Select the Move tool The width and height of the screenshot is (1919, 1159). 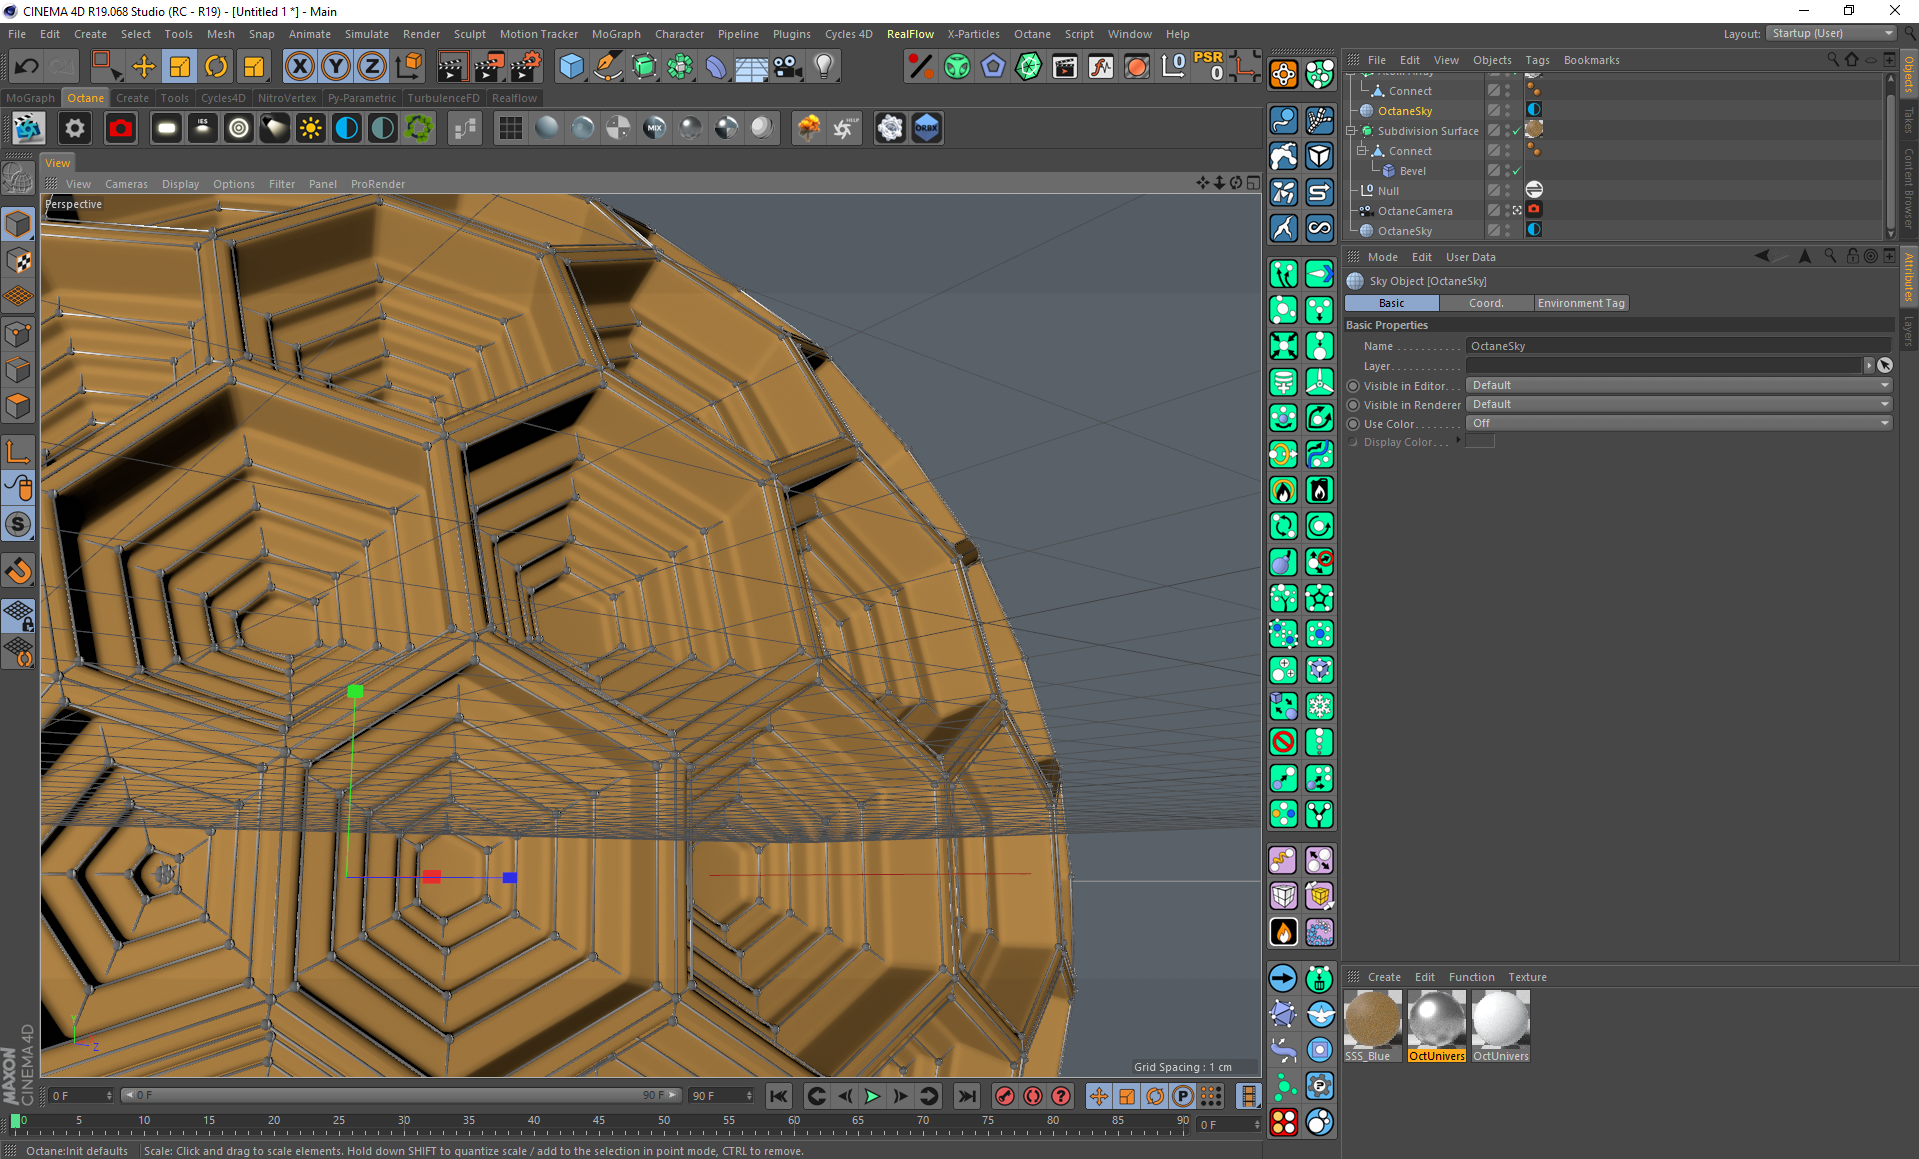coord(143,67)
